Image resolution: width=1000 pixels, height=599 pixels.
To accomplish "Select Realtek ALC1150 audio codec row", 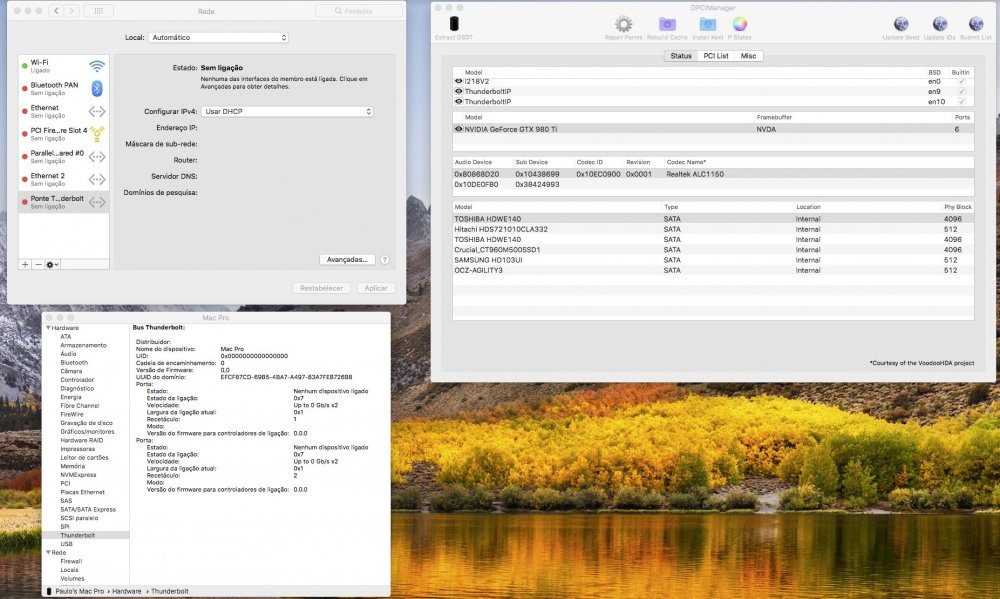I will [713, 174].
